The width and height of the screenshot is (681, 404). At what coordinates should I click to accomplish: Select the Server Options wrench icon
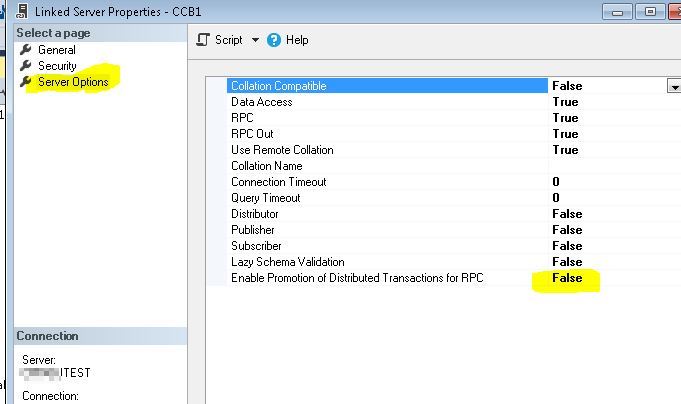point(26,82)
